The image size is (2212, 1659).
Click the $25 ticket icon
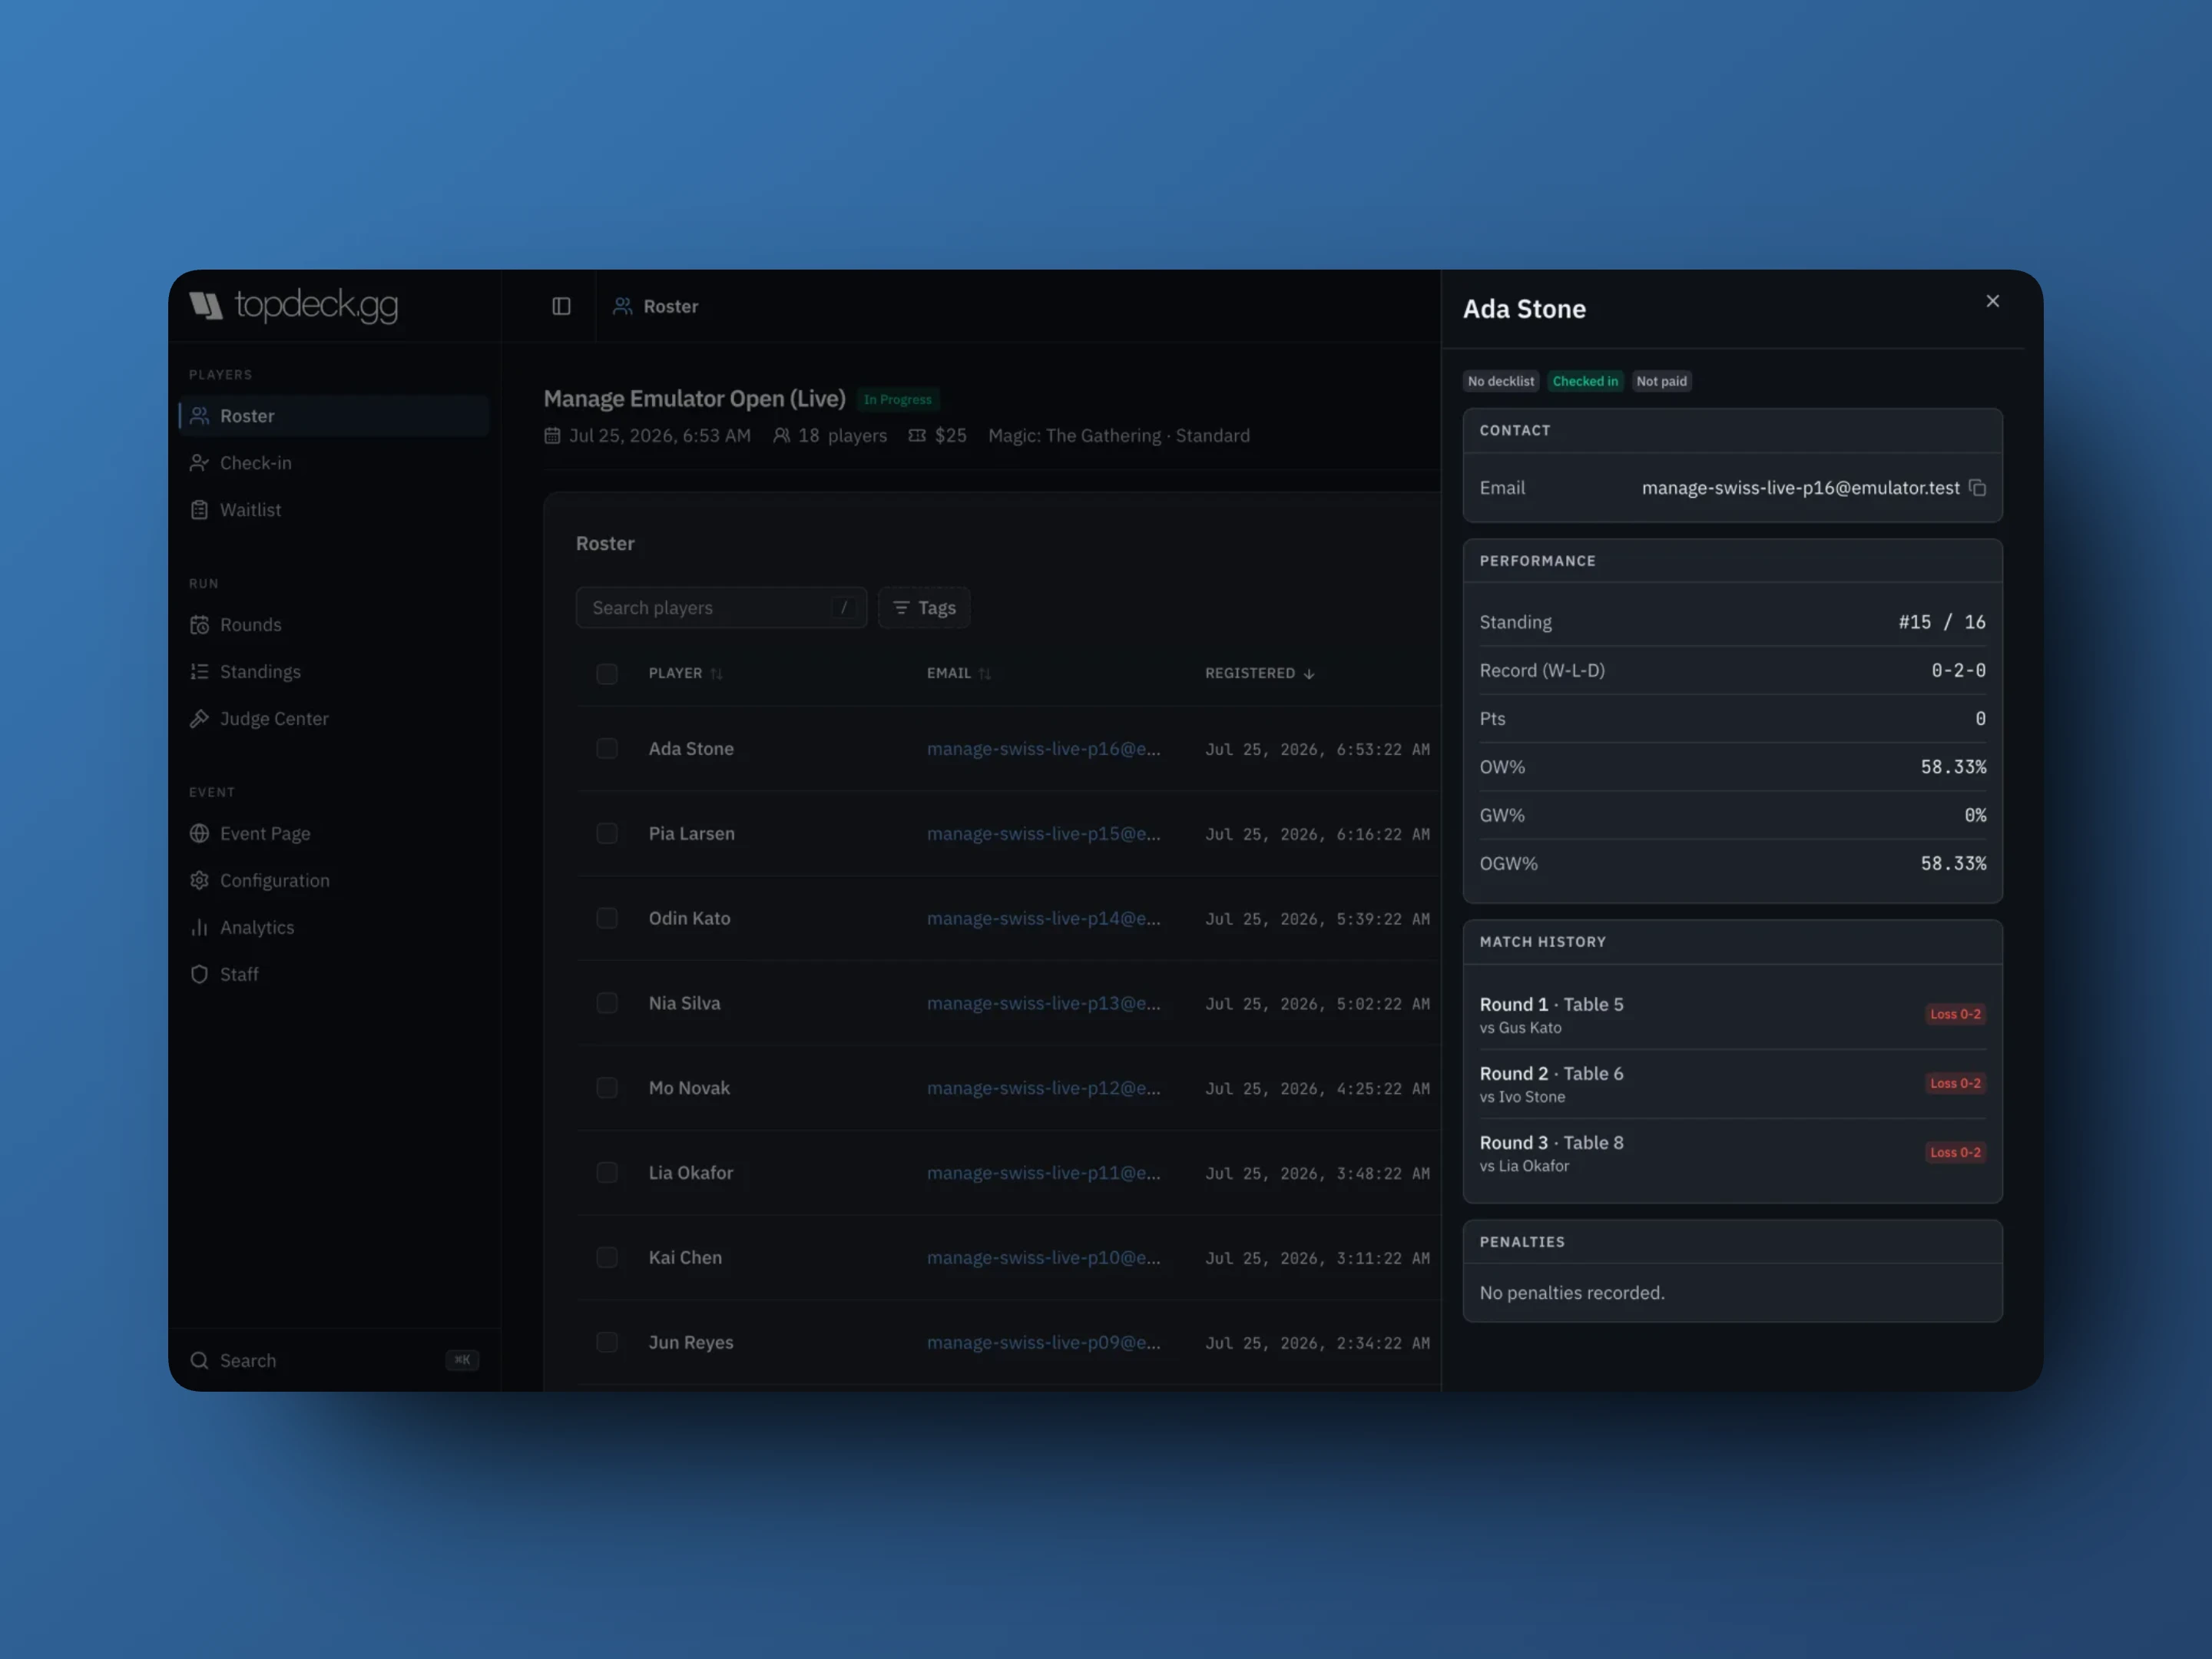916,436
